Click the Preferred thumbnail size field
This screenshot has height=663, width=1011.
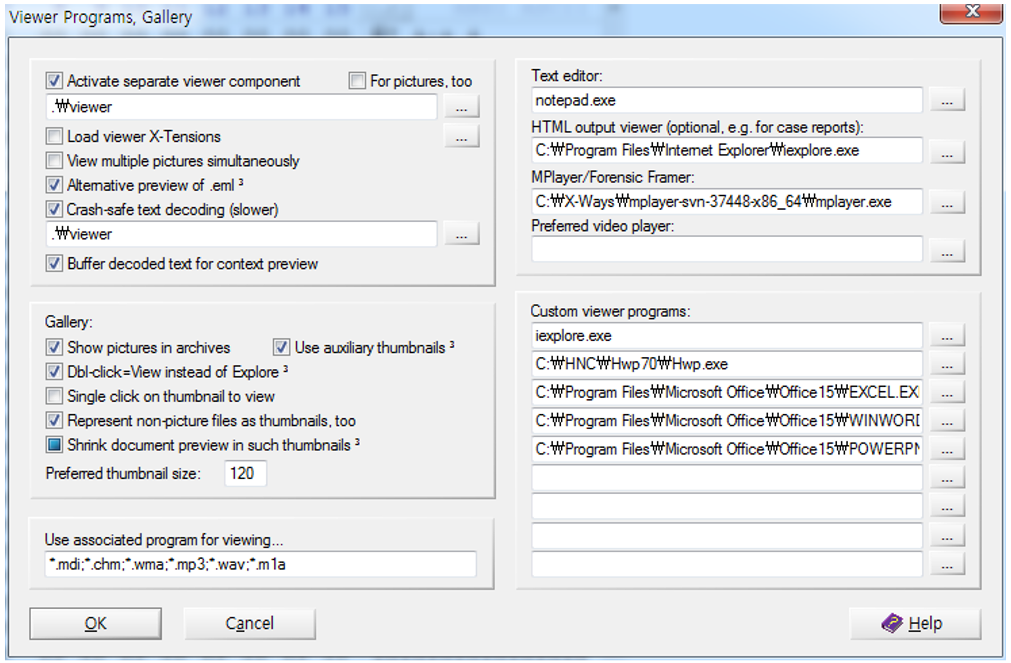pos(245,473)
